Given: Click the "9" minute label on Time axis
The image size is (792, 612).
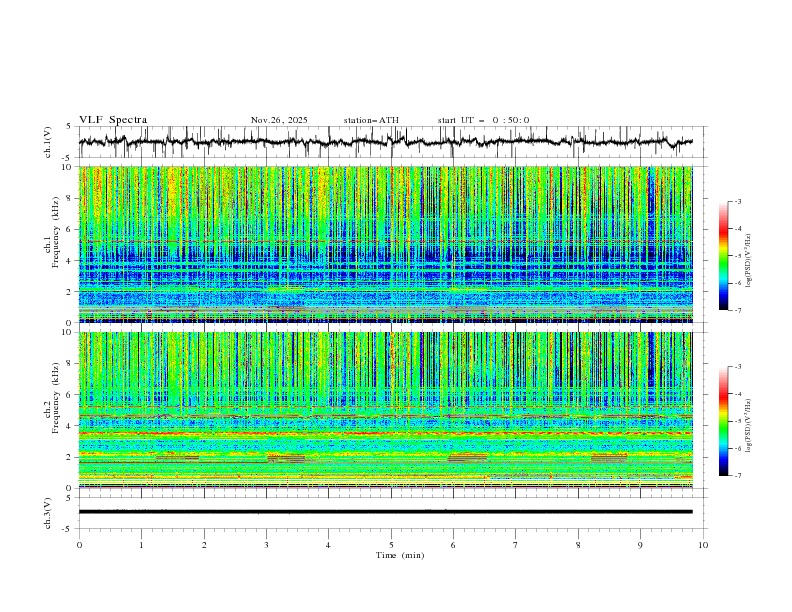Looking at the screenshot, I should click(640, 545).
